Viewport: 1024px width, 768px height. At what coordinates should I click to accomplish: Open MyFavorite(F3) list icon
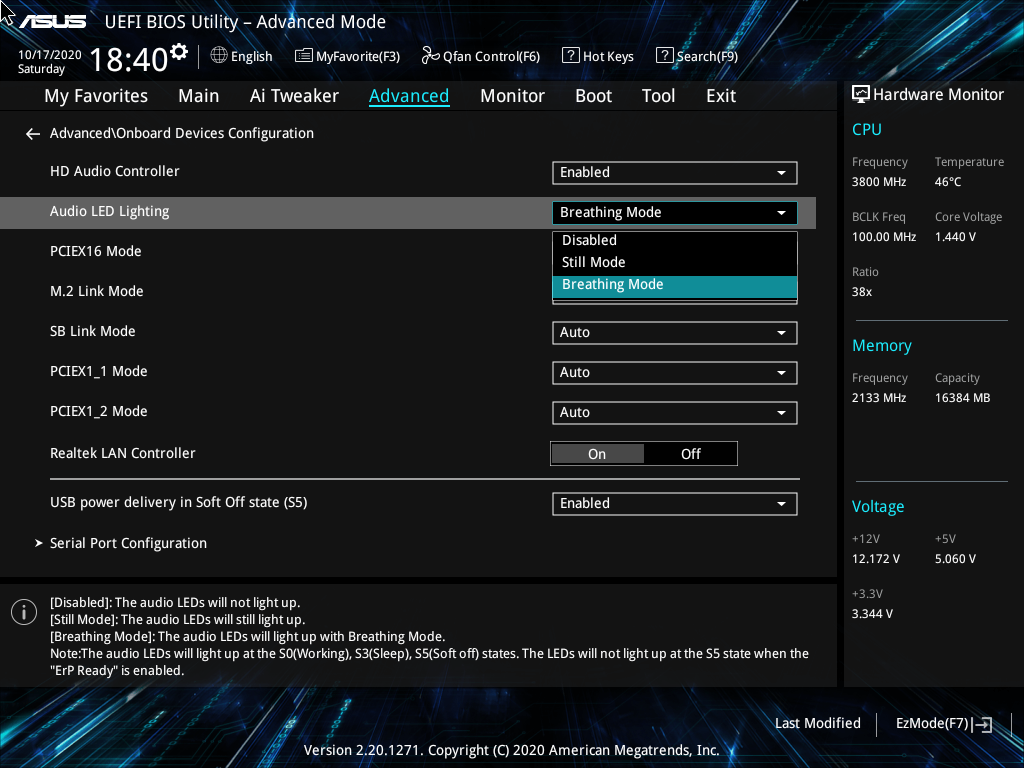(x=304, y=56)
